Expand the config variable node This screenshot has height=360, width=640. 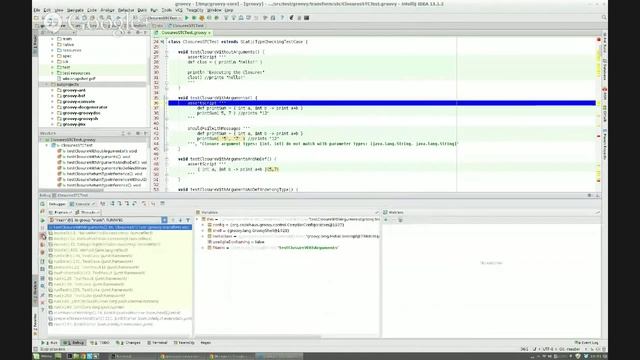point(203,225)
